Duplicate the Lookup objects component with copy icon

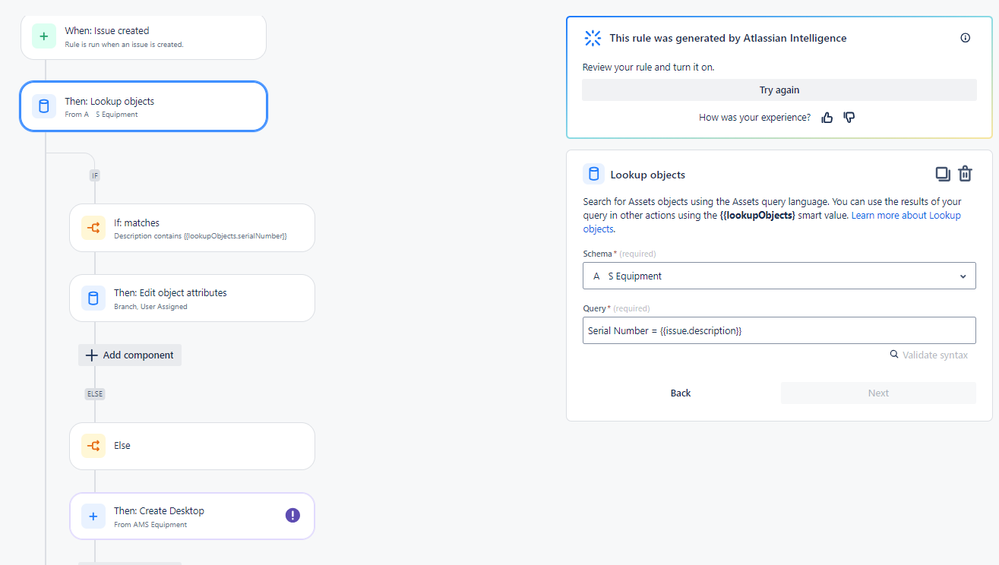coord(942,173)
